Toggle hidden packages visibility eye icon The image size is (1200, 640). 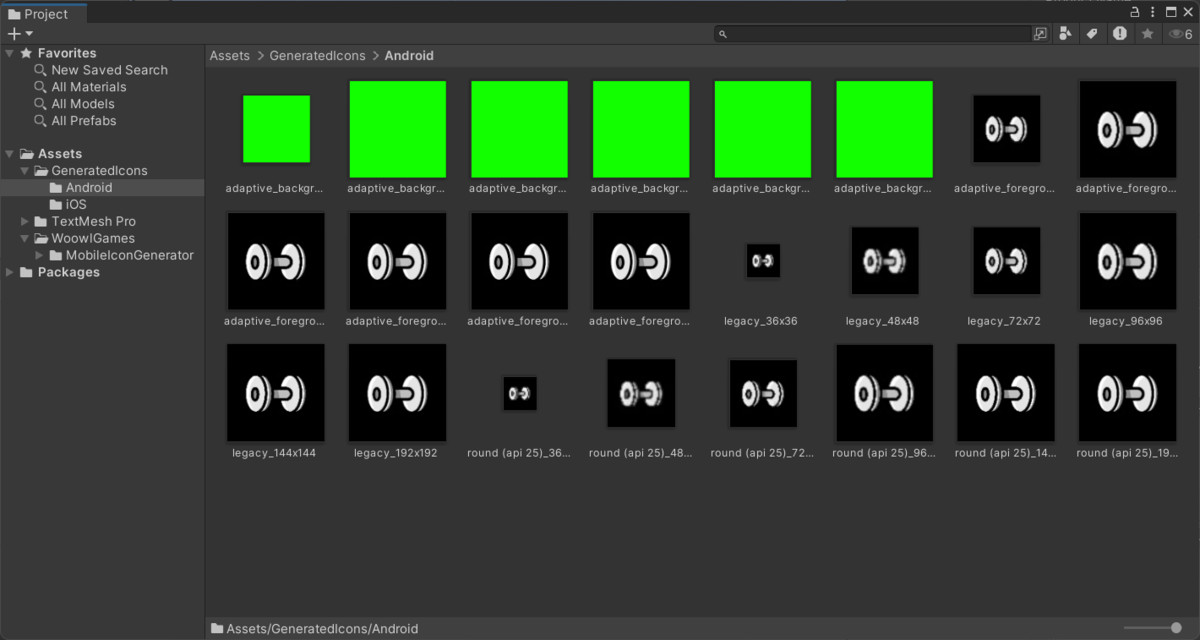(x=1180, y=34)
